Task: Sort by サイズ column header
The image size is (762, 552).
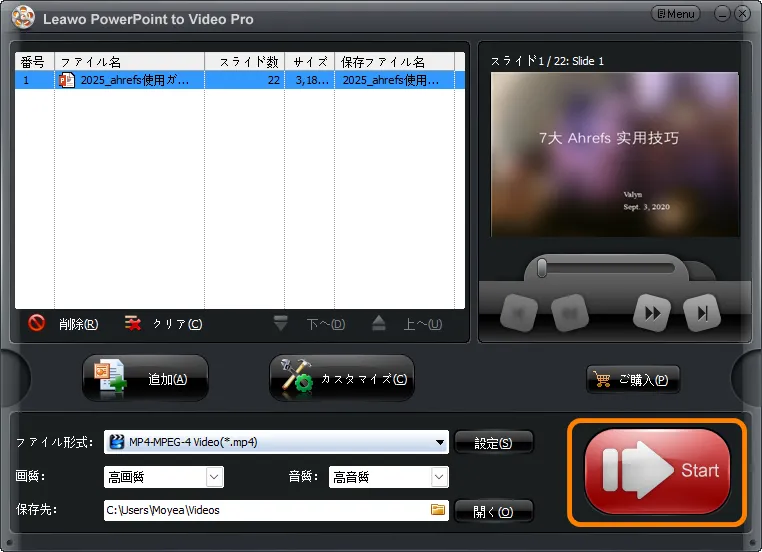Action: [310, 62]
